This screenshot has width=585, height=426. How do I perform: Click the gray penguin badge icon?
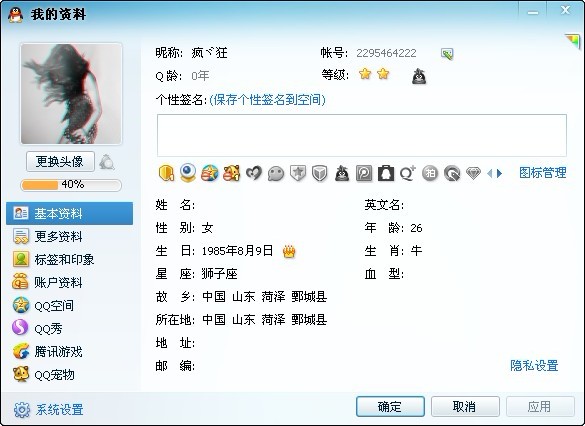pyautogui.click(x=342, y=173)
